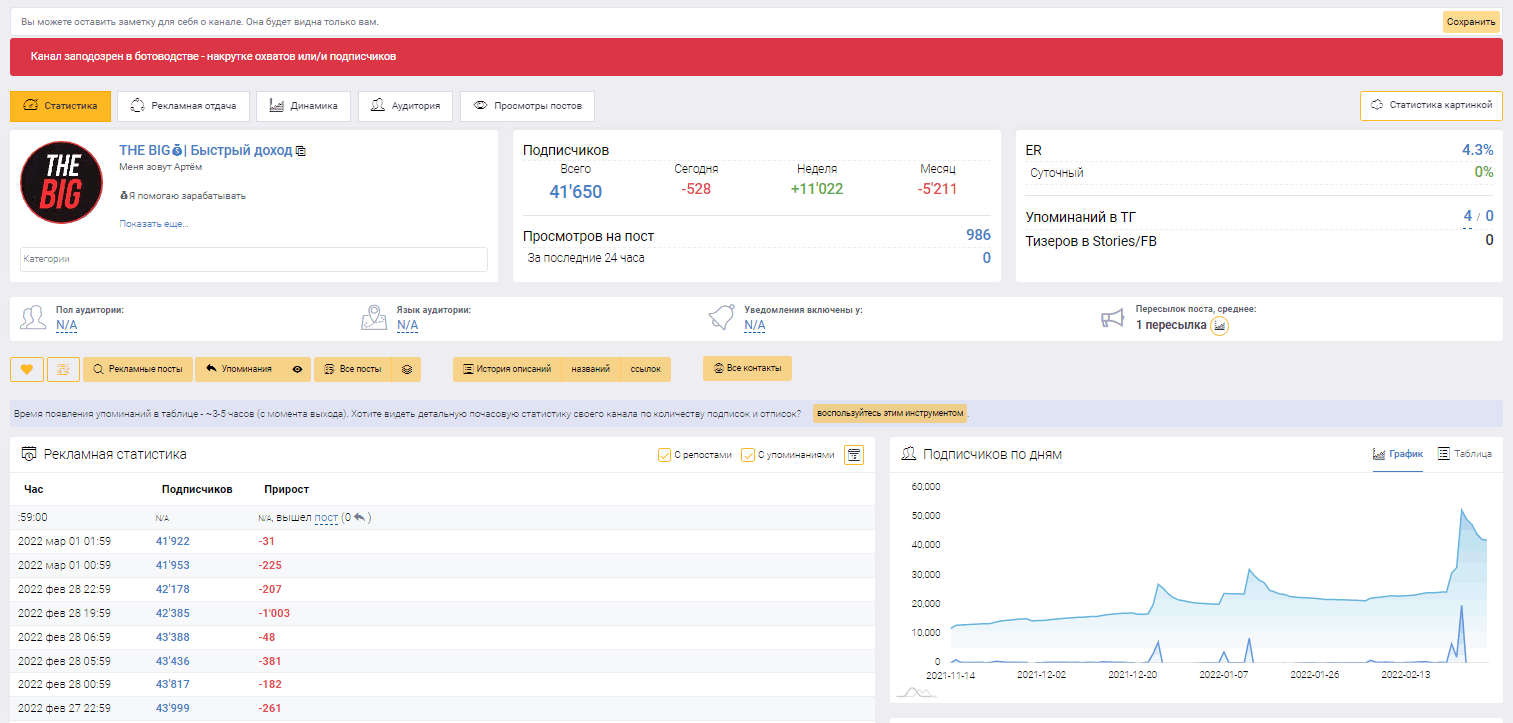Open the Статистика tab
The image size is (1513, 723).
click(60, 106)
